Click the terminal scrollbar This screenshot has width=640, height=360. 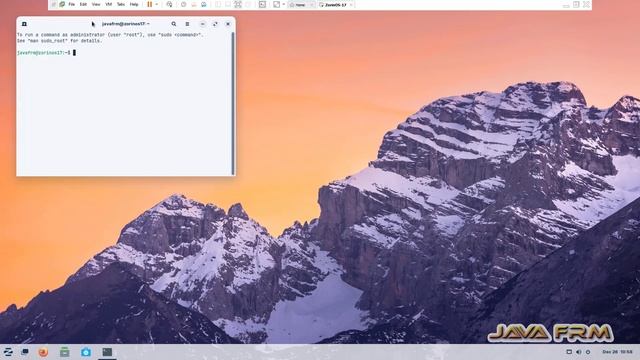[x=233, y=103]
